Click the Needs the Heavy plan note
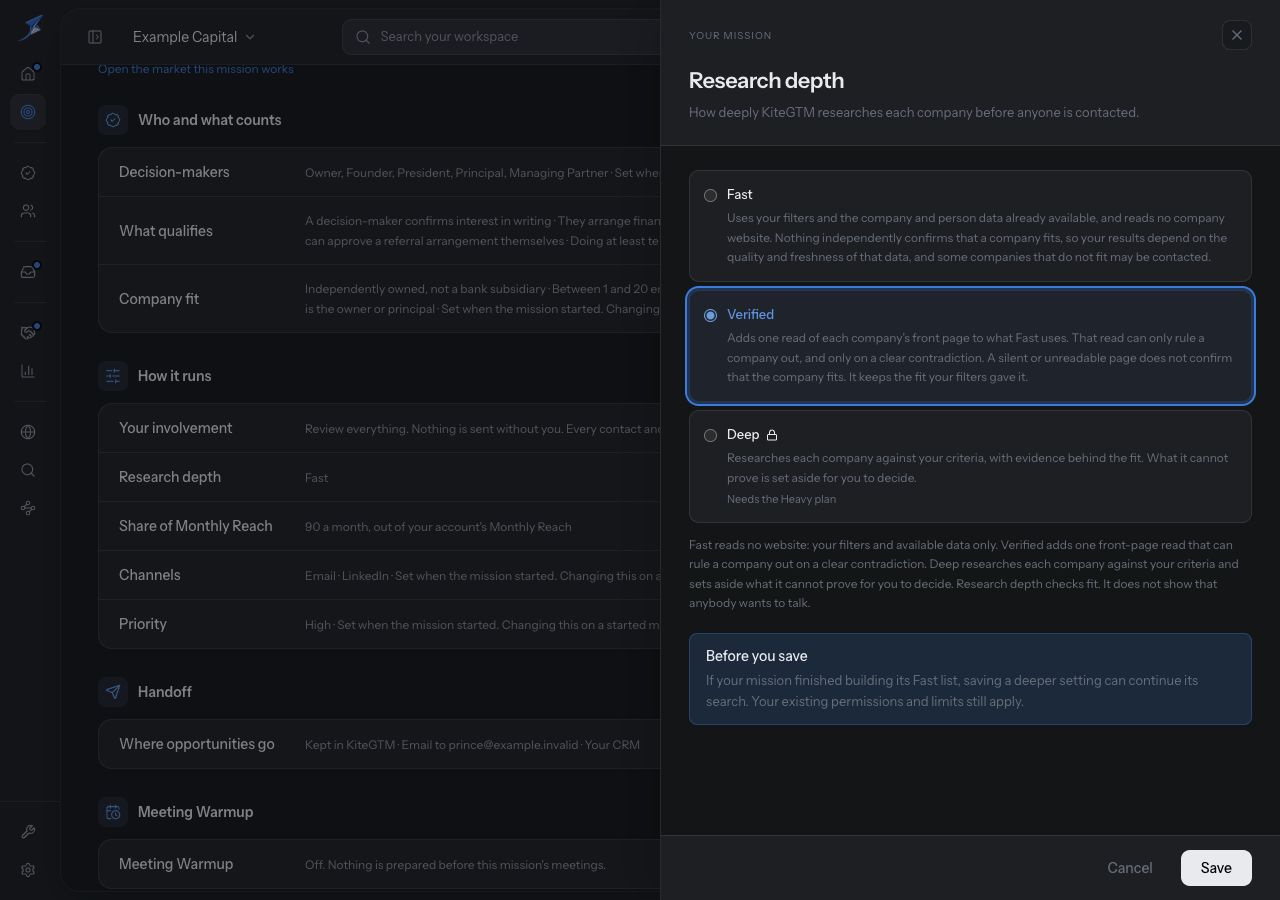 [781, 499]
